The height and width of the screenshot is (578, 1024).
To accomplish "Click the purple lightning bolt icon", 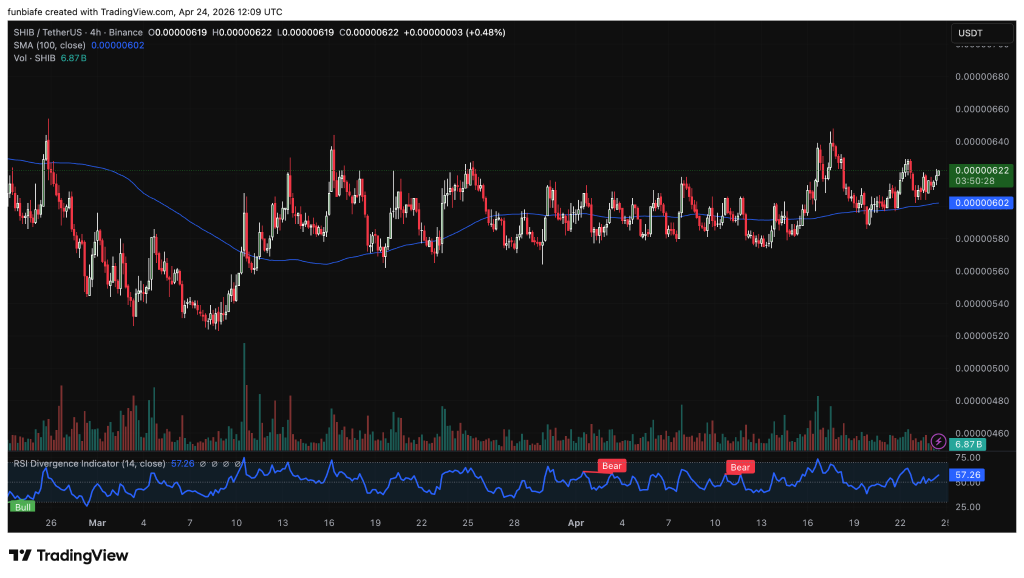I will pos(938,440).
